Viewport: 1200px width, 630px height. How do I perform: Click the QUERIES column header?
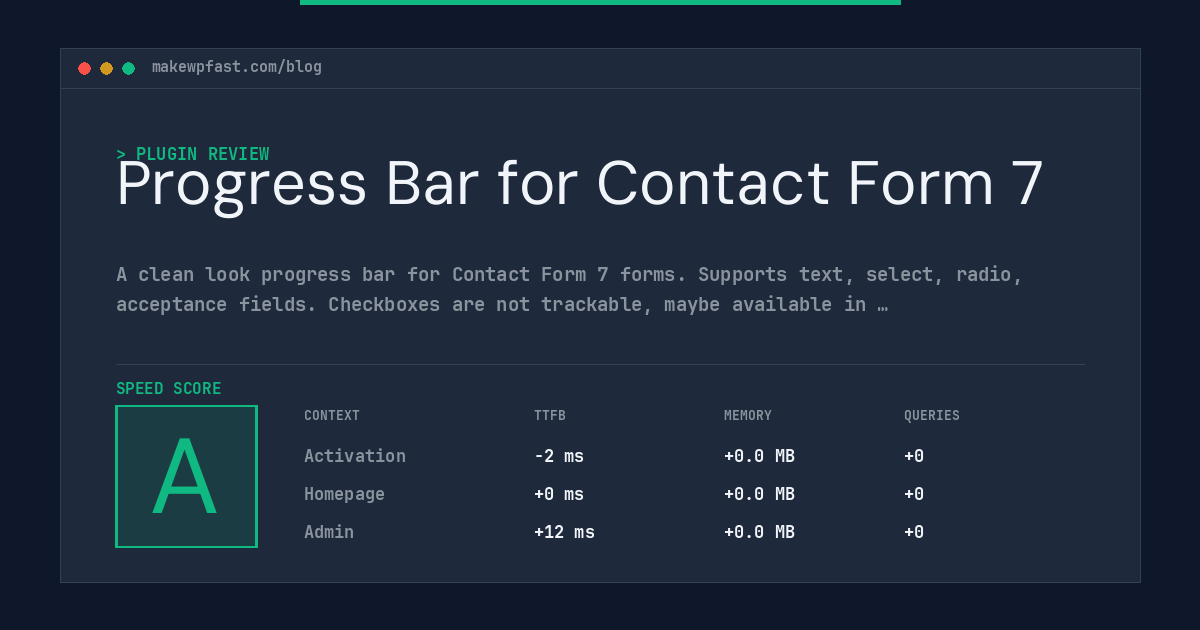[x=932, y=416]
